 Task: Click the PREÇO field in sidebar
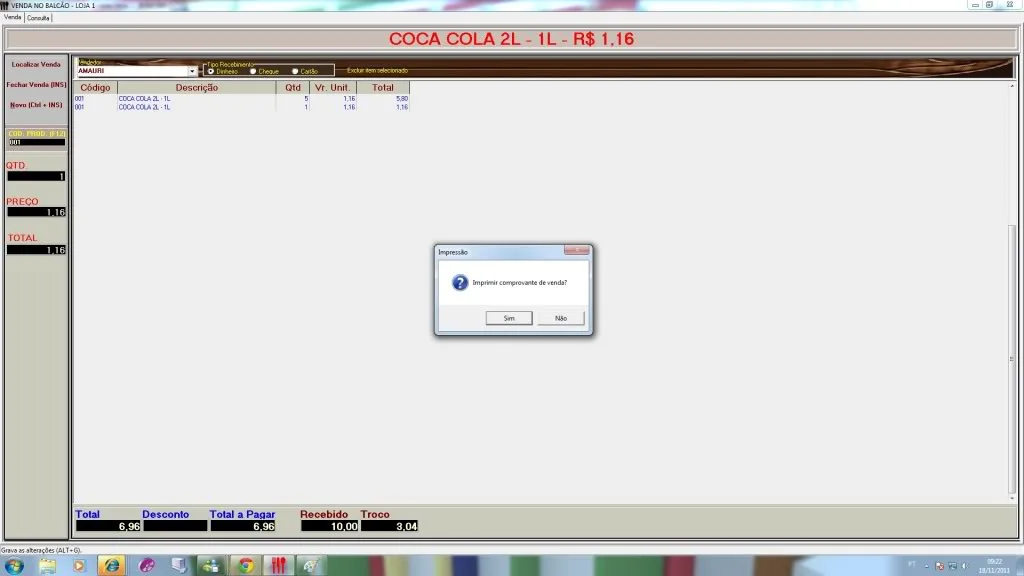(x=36, y=212)
